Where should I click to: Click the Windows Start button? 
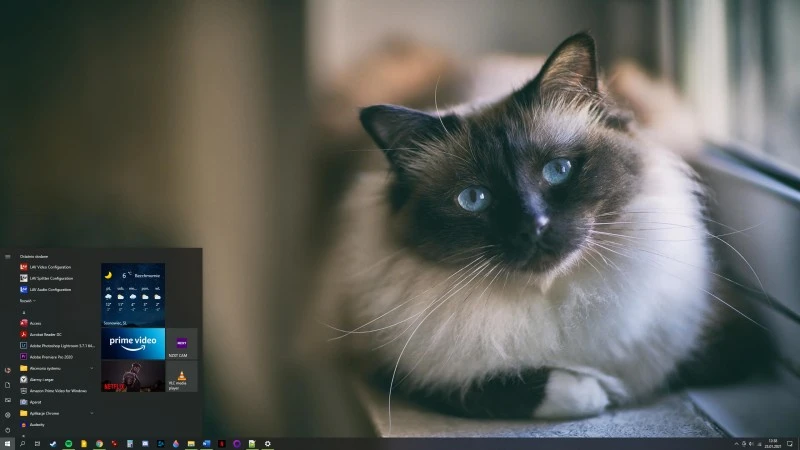(7, 444)
